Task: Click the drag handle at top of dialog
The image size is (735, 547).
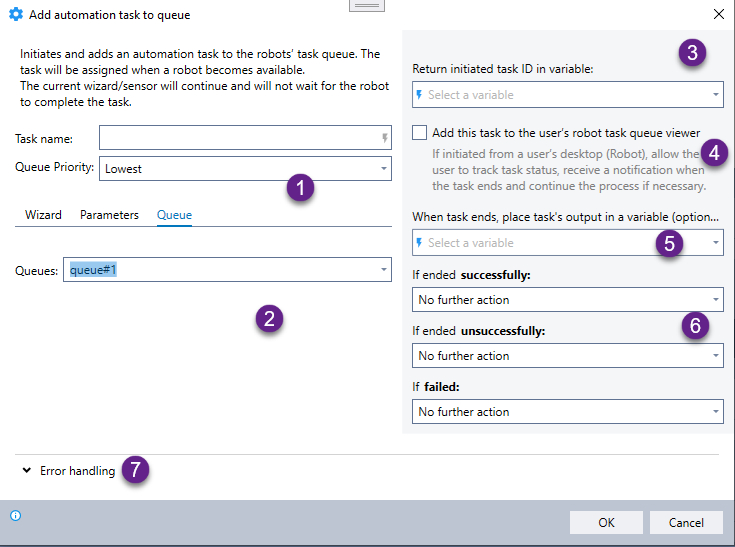Action: (x=367, y=5)
